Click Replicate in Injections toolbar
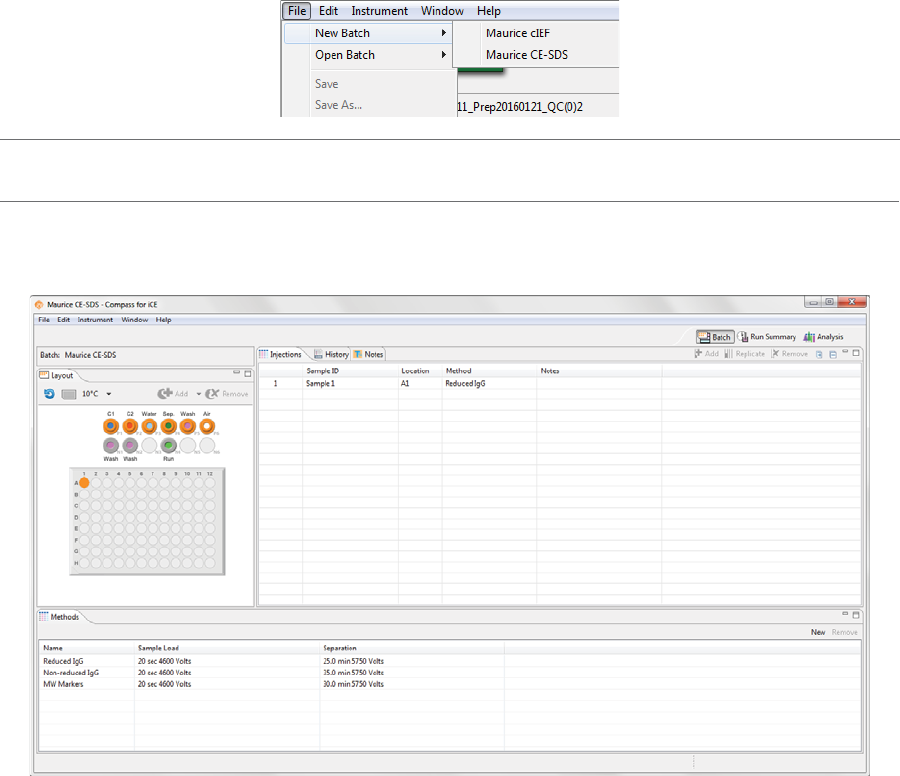 point(744,354)
